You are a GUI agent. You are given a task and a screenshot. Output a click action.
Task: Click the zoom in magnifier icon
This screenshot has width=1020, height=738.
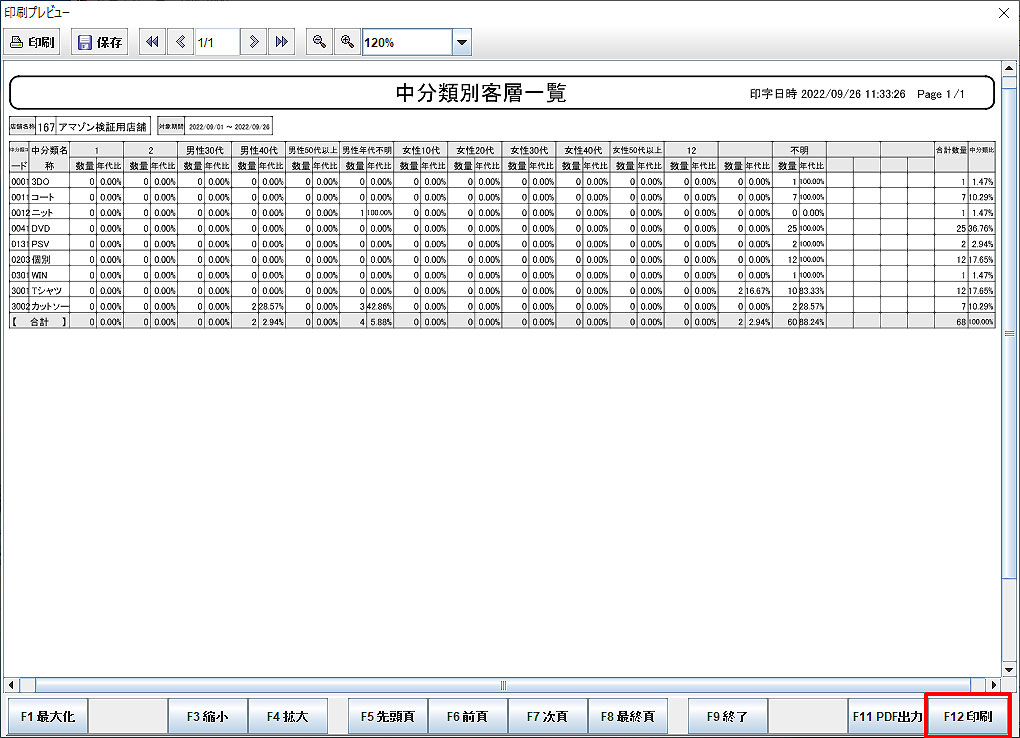point(347,42)
